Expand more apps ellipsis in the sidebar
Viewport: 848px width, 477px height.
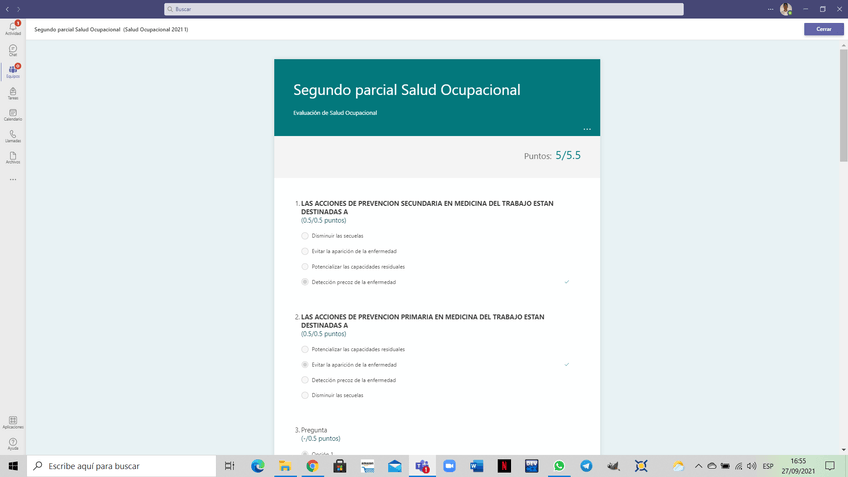(13, 180)
